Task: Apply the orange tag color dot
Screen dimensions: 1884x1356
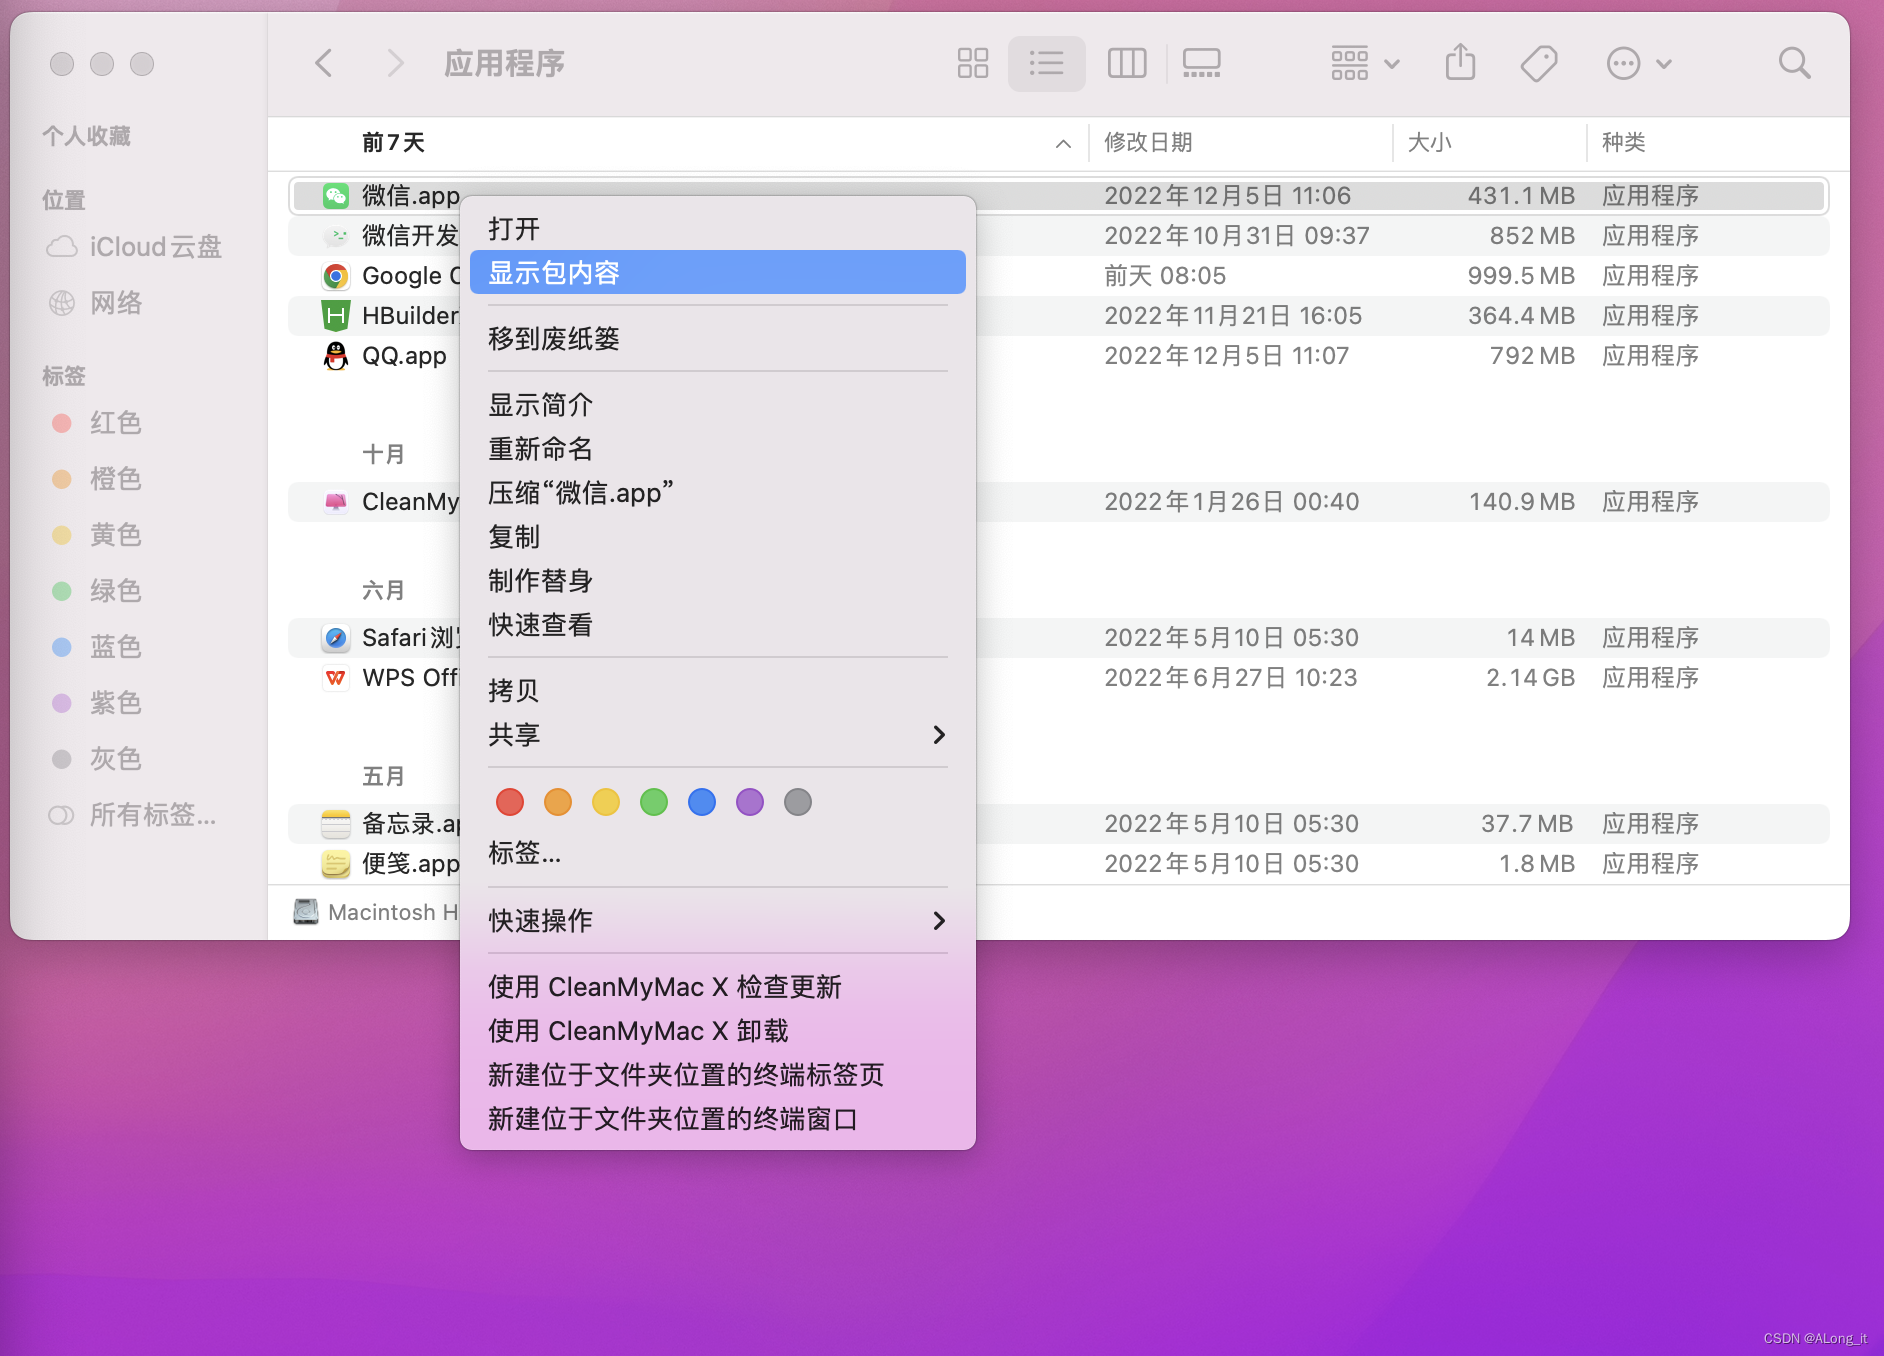Action: pyautogui.click(x=558, y=802)
